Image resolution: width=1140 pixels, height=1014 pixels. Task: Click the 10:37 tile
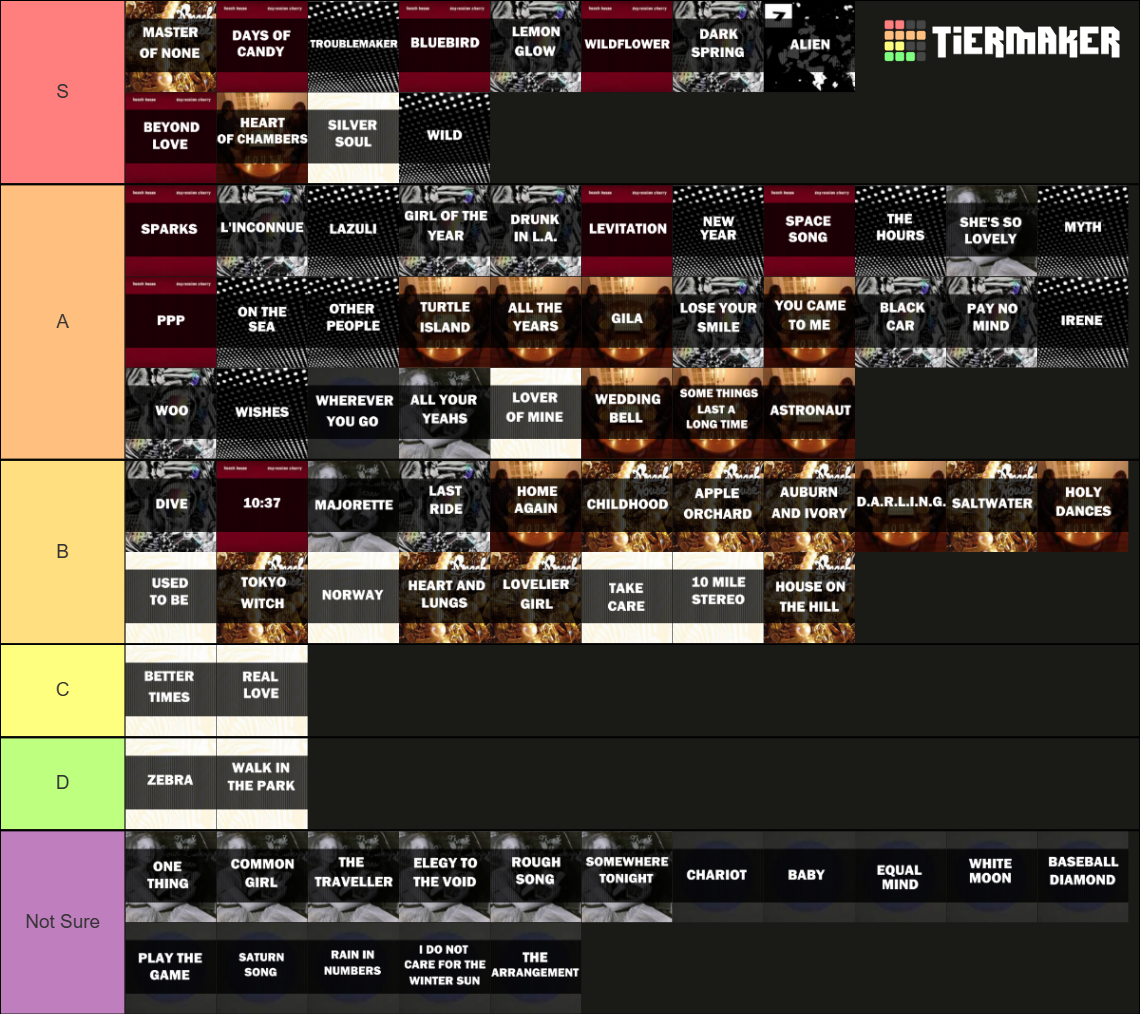tap(262, 506)
